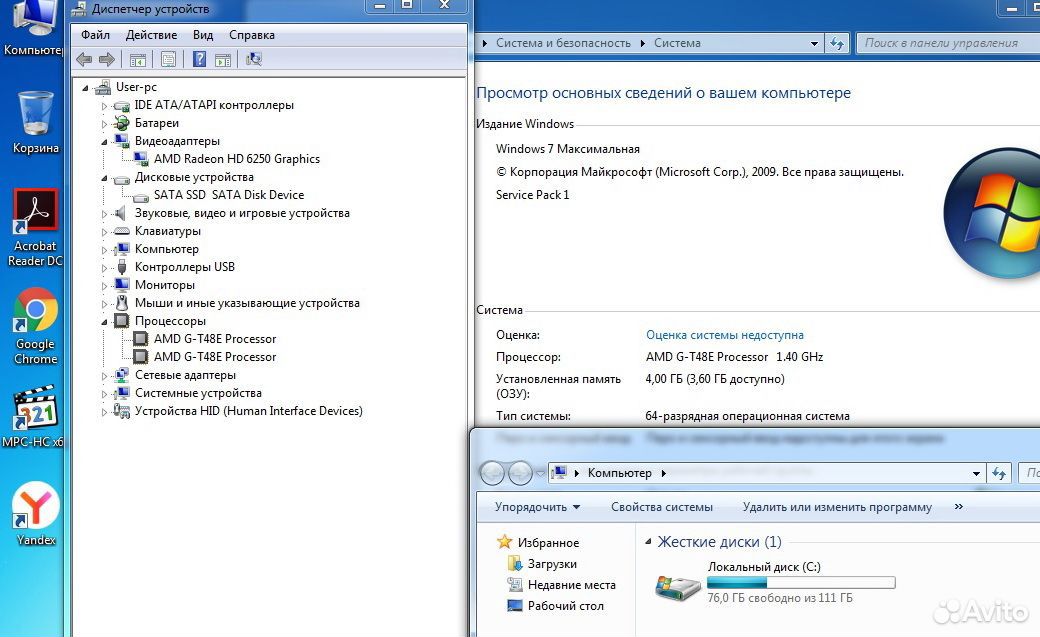1040x637 pixels.
Task: Click refresh button in System window address bar
Action: pos(837,44)
